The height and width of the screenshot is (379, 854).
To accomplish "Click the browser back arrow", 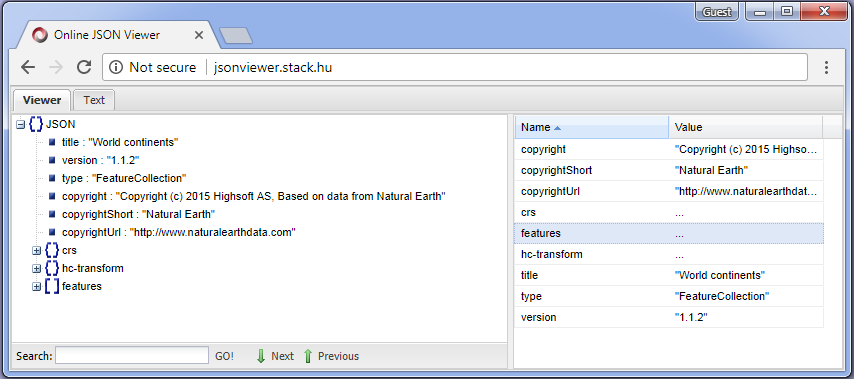I will pos(28,68).
